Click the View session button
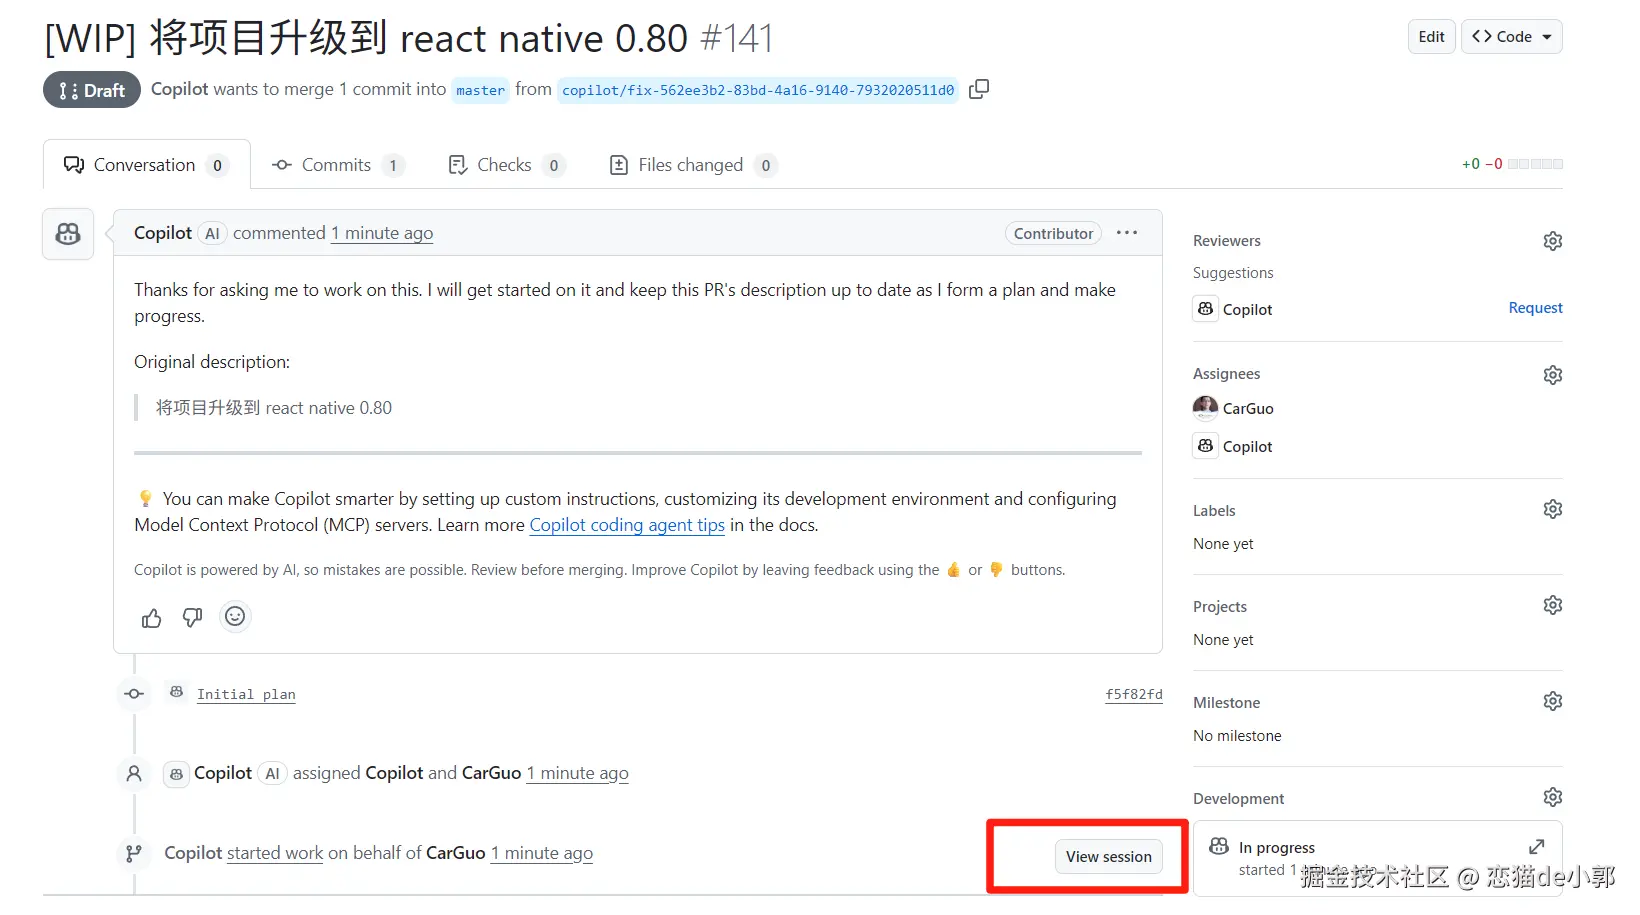The height and width of the screenshot is (915, 1640). (x=1108, y=856)
